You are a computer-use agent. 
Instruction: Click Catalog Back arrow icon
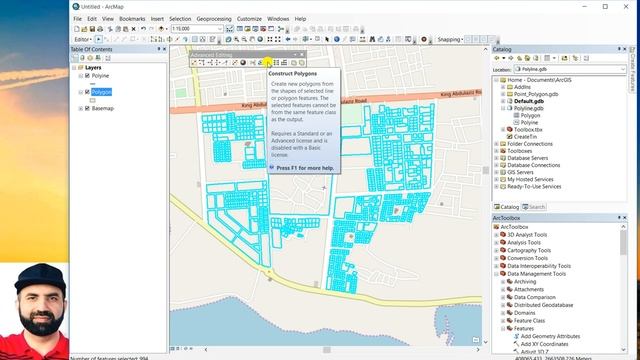(497, 58)
